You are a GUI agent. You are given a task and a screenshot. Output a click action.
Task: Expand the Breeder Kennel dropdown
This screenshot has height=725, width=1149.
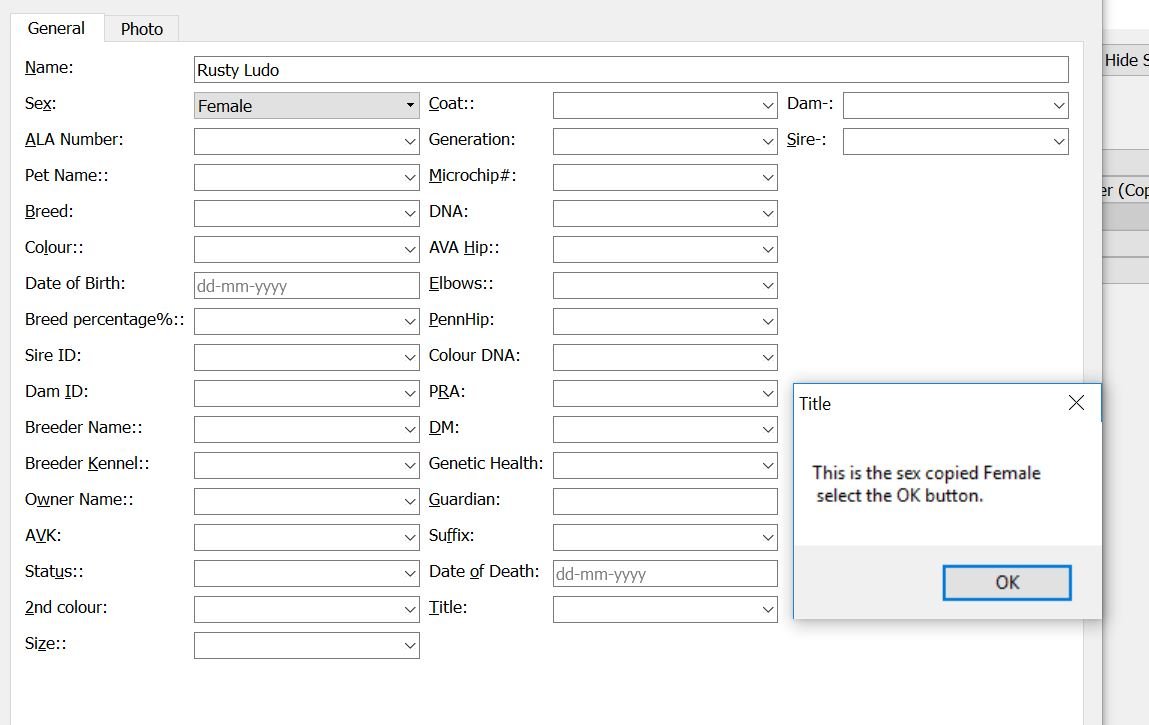409,466
